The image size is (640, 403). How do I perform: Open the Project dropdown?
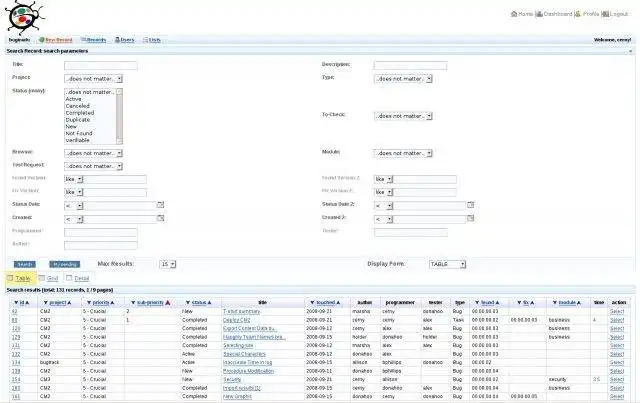click(x=93, y=78)
